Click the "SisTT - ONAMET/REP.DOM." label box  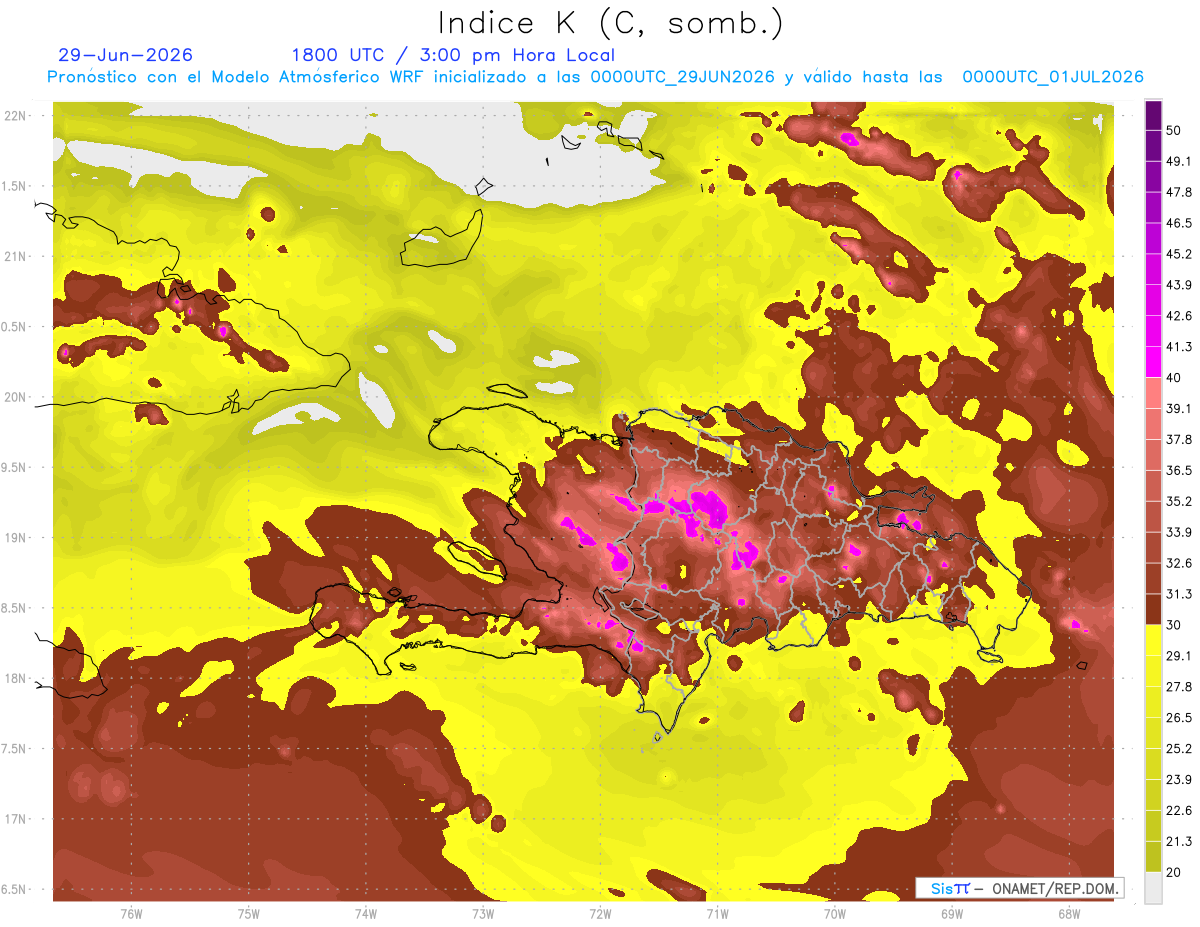tap(1019, 888)
